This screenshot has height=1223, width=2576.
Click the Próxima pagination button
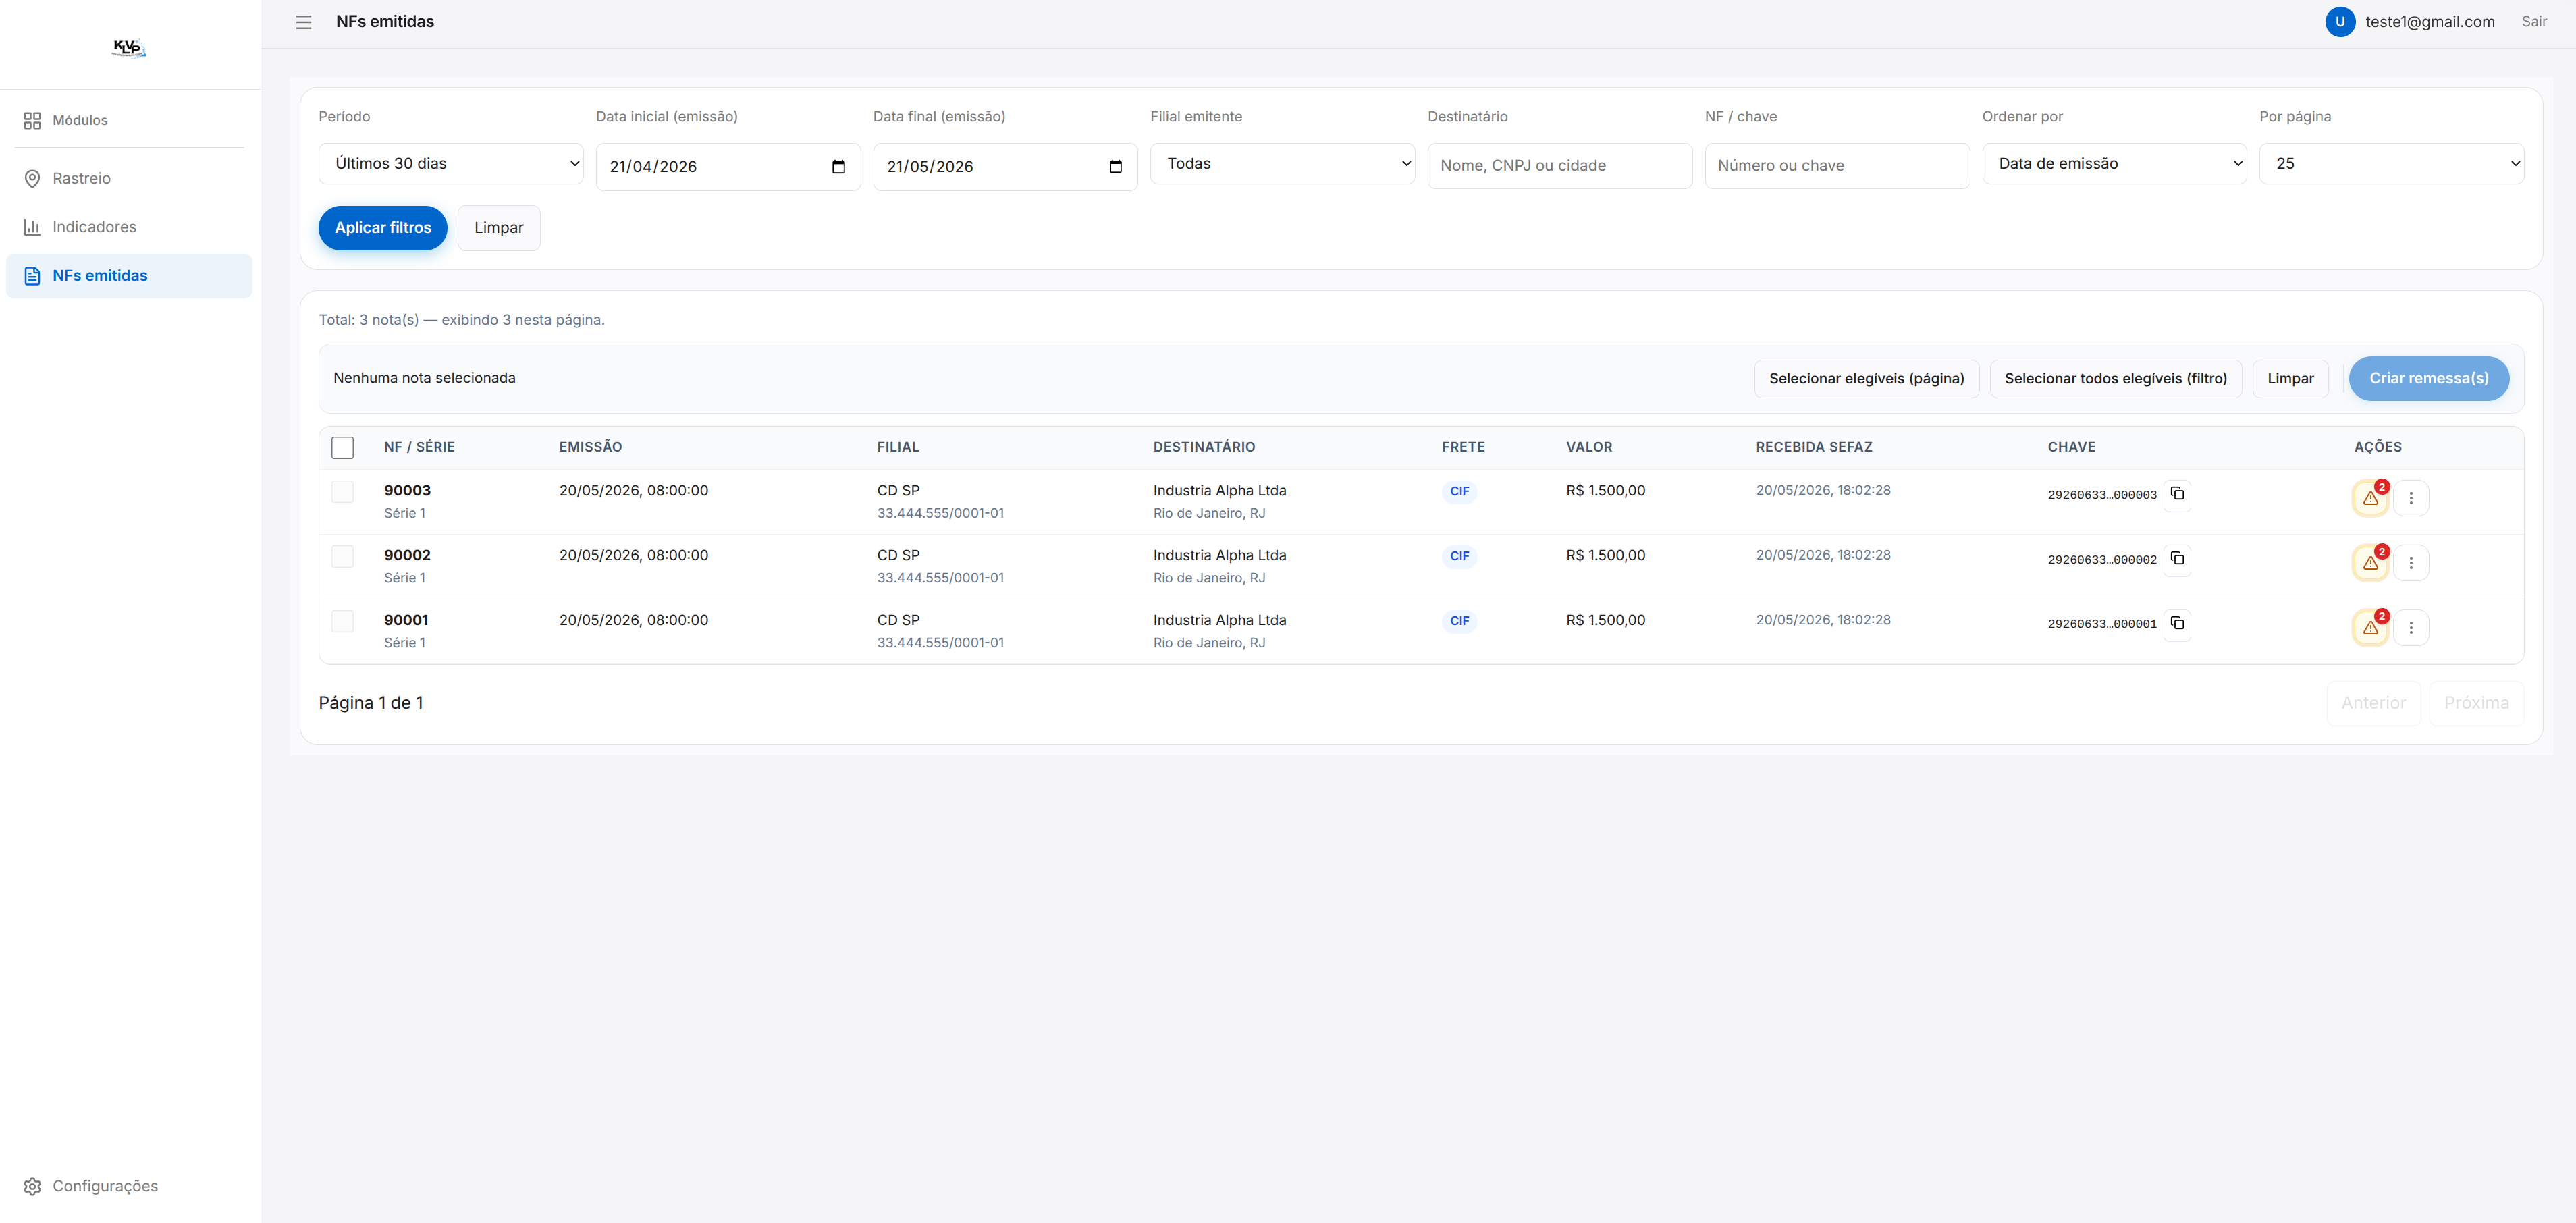2476,704
